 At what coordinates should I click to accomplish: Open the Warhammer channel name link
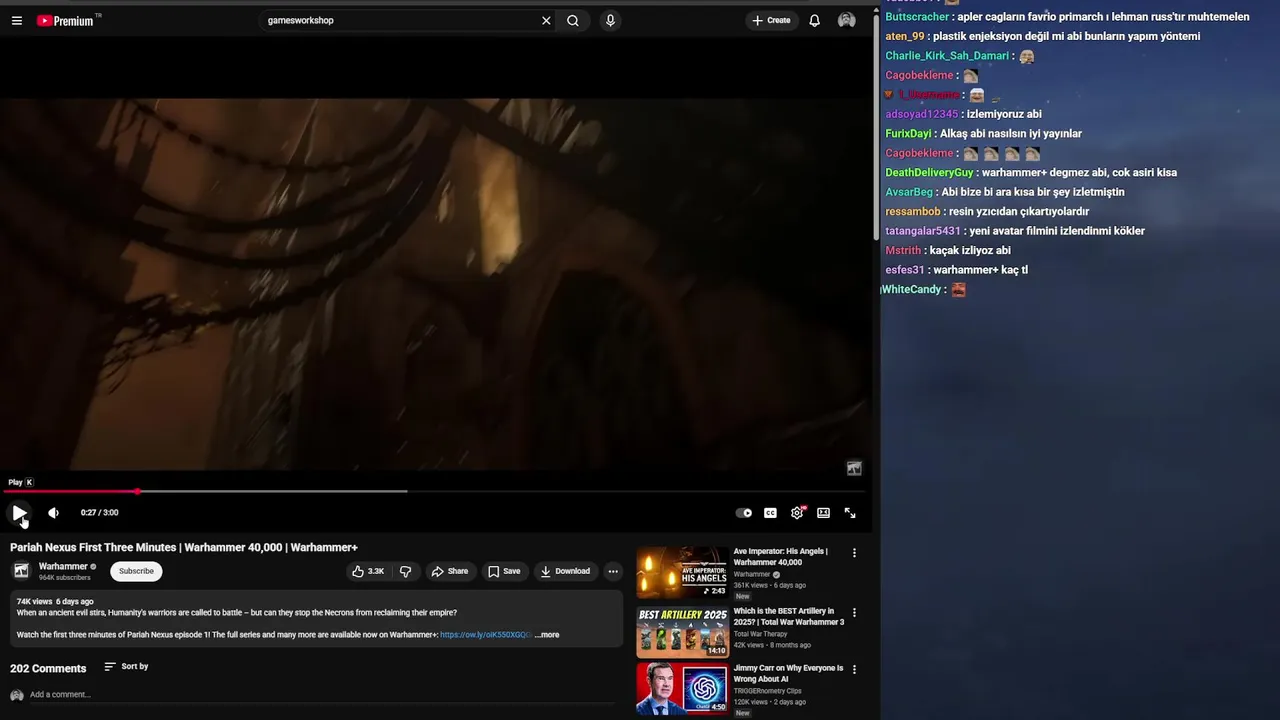pos(63,566)
